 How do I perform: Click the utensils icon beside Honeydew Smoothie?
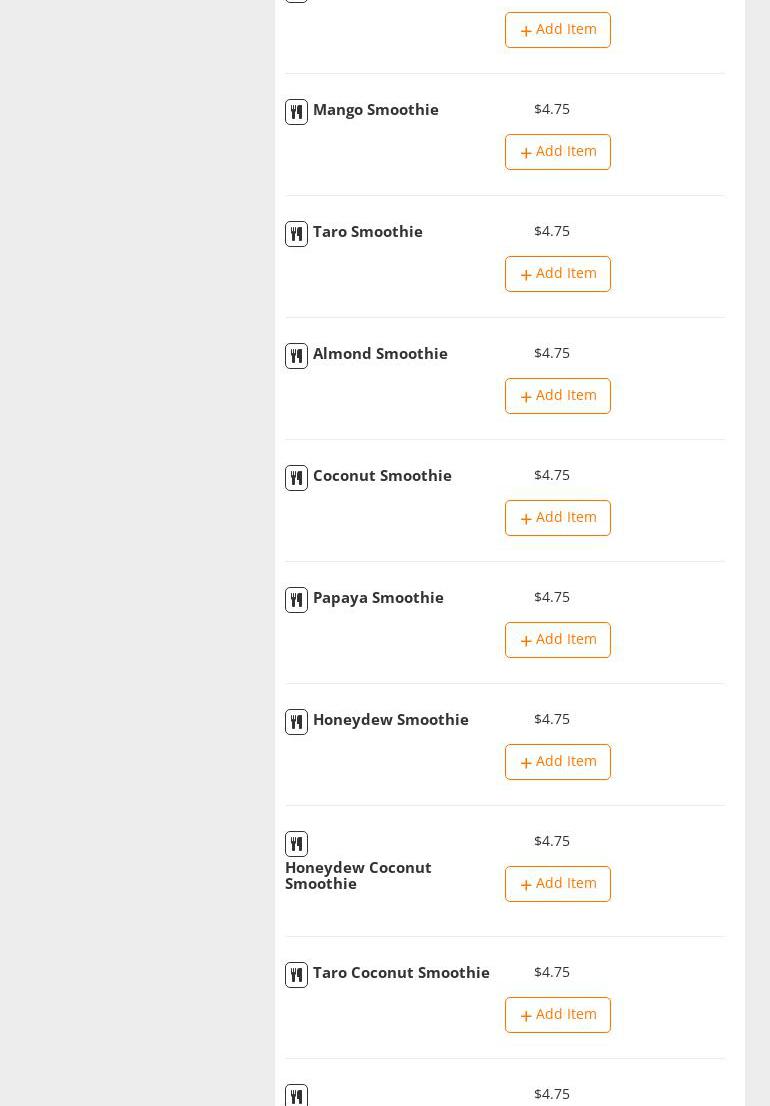296,722
